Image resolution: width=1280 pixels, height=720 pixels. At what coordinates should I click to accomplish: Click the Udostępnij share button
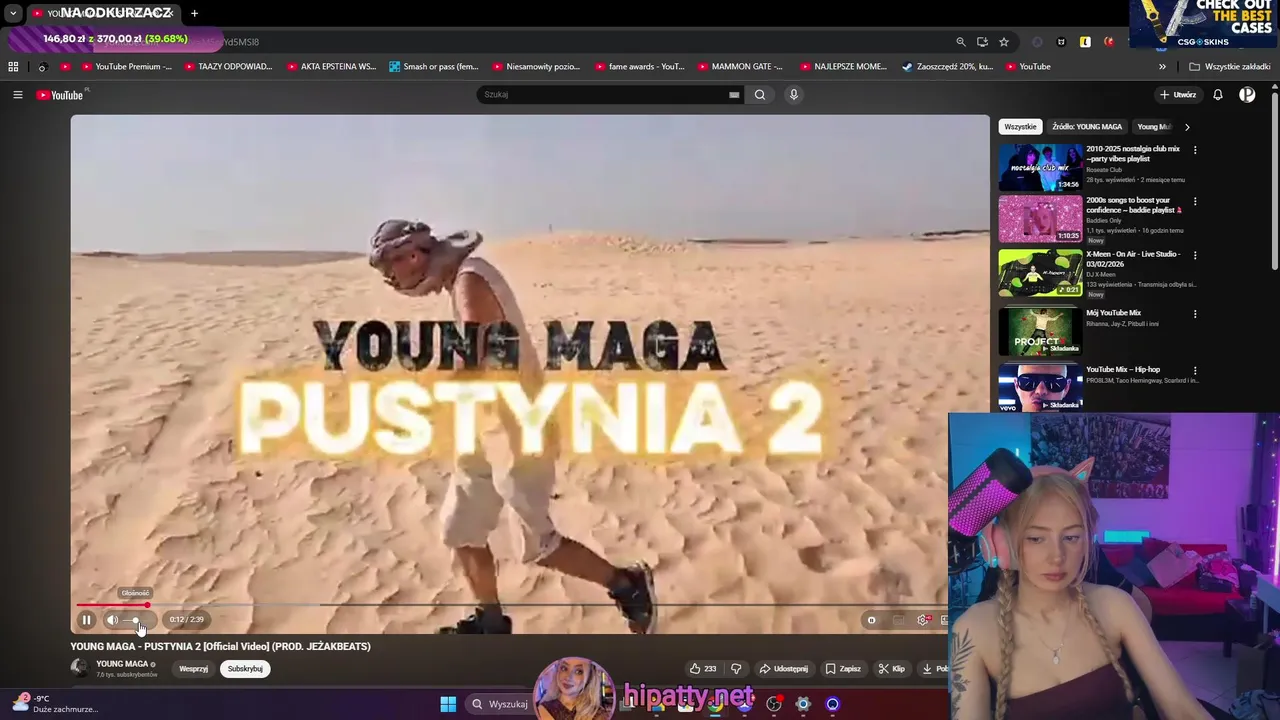784,669
